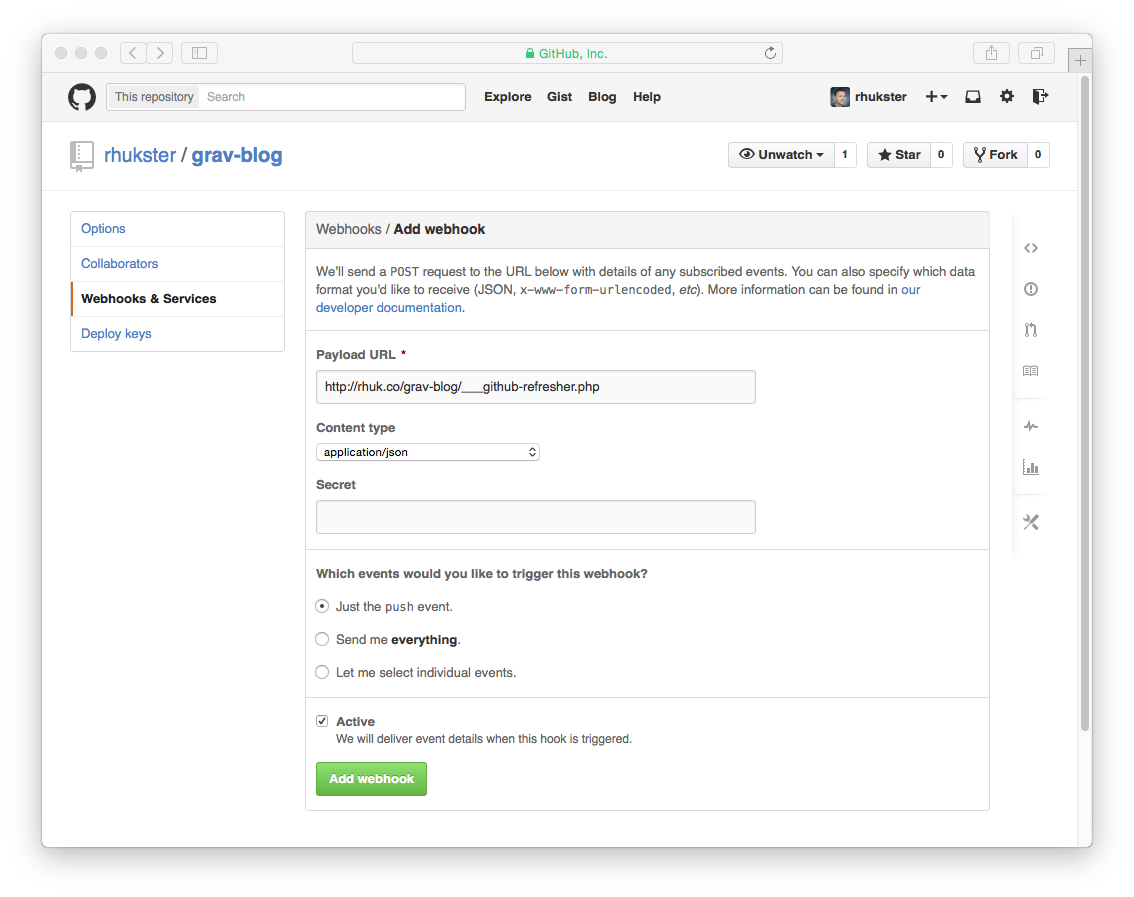Click the This repository search scope label

pyautogui.click(x=154, y=97)
